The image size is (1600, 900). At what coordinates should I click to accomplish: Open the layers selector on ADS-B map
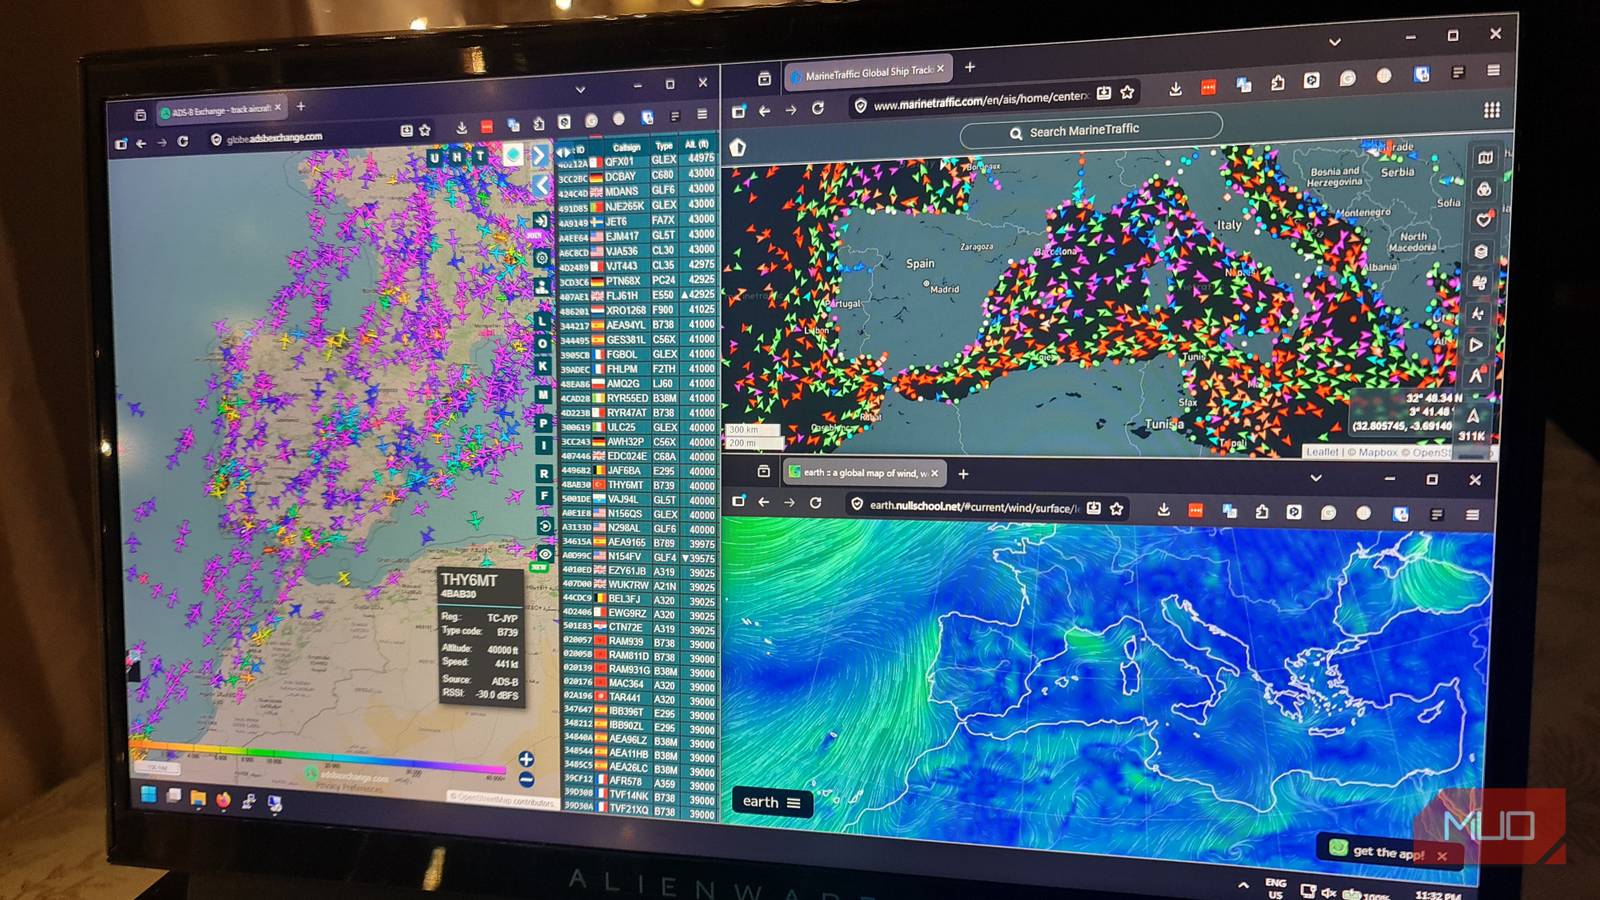pyautogui.click(x=513, y=155)
